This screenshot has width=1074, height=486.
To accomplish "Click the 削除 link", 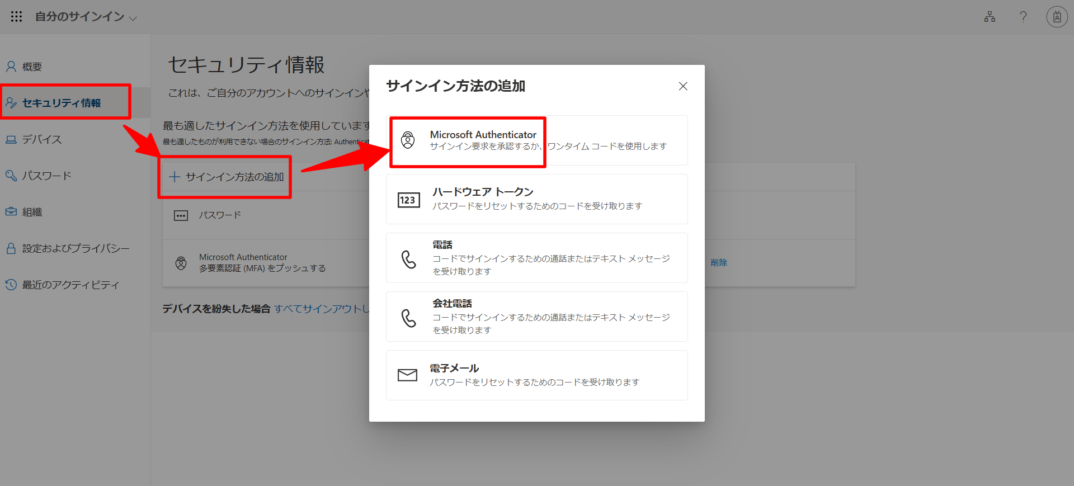I will (719, 262).
